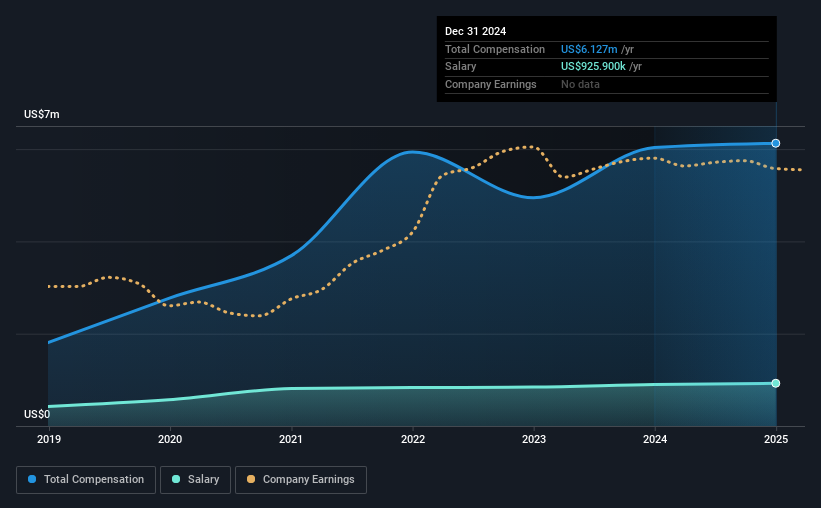Select the 2025 x-axis label
821x508 pixels.
tap(776, 439)
